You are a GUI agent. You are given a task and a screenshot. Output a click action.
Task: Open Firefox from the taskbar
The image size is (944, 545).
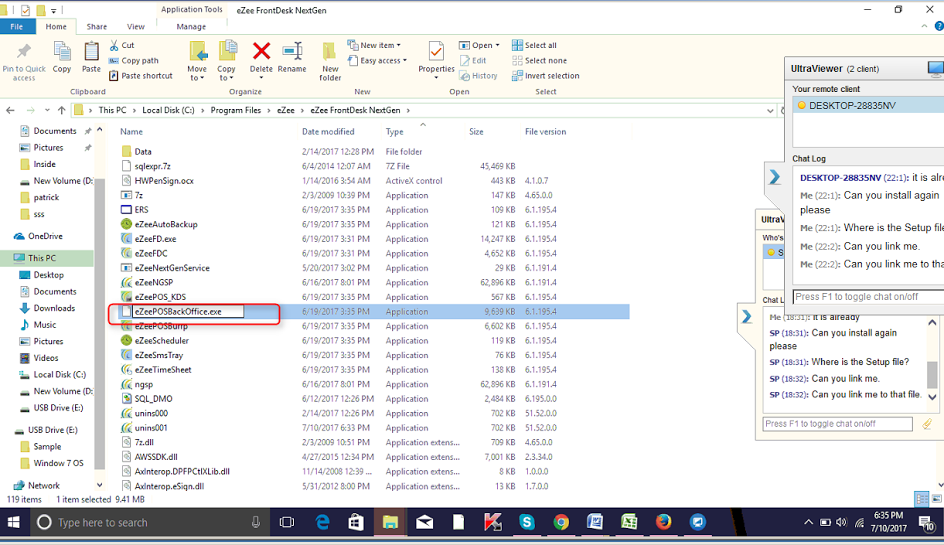tap(663, 522)
